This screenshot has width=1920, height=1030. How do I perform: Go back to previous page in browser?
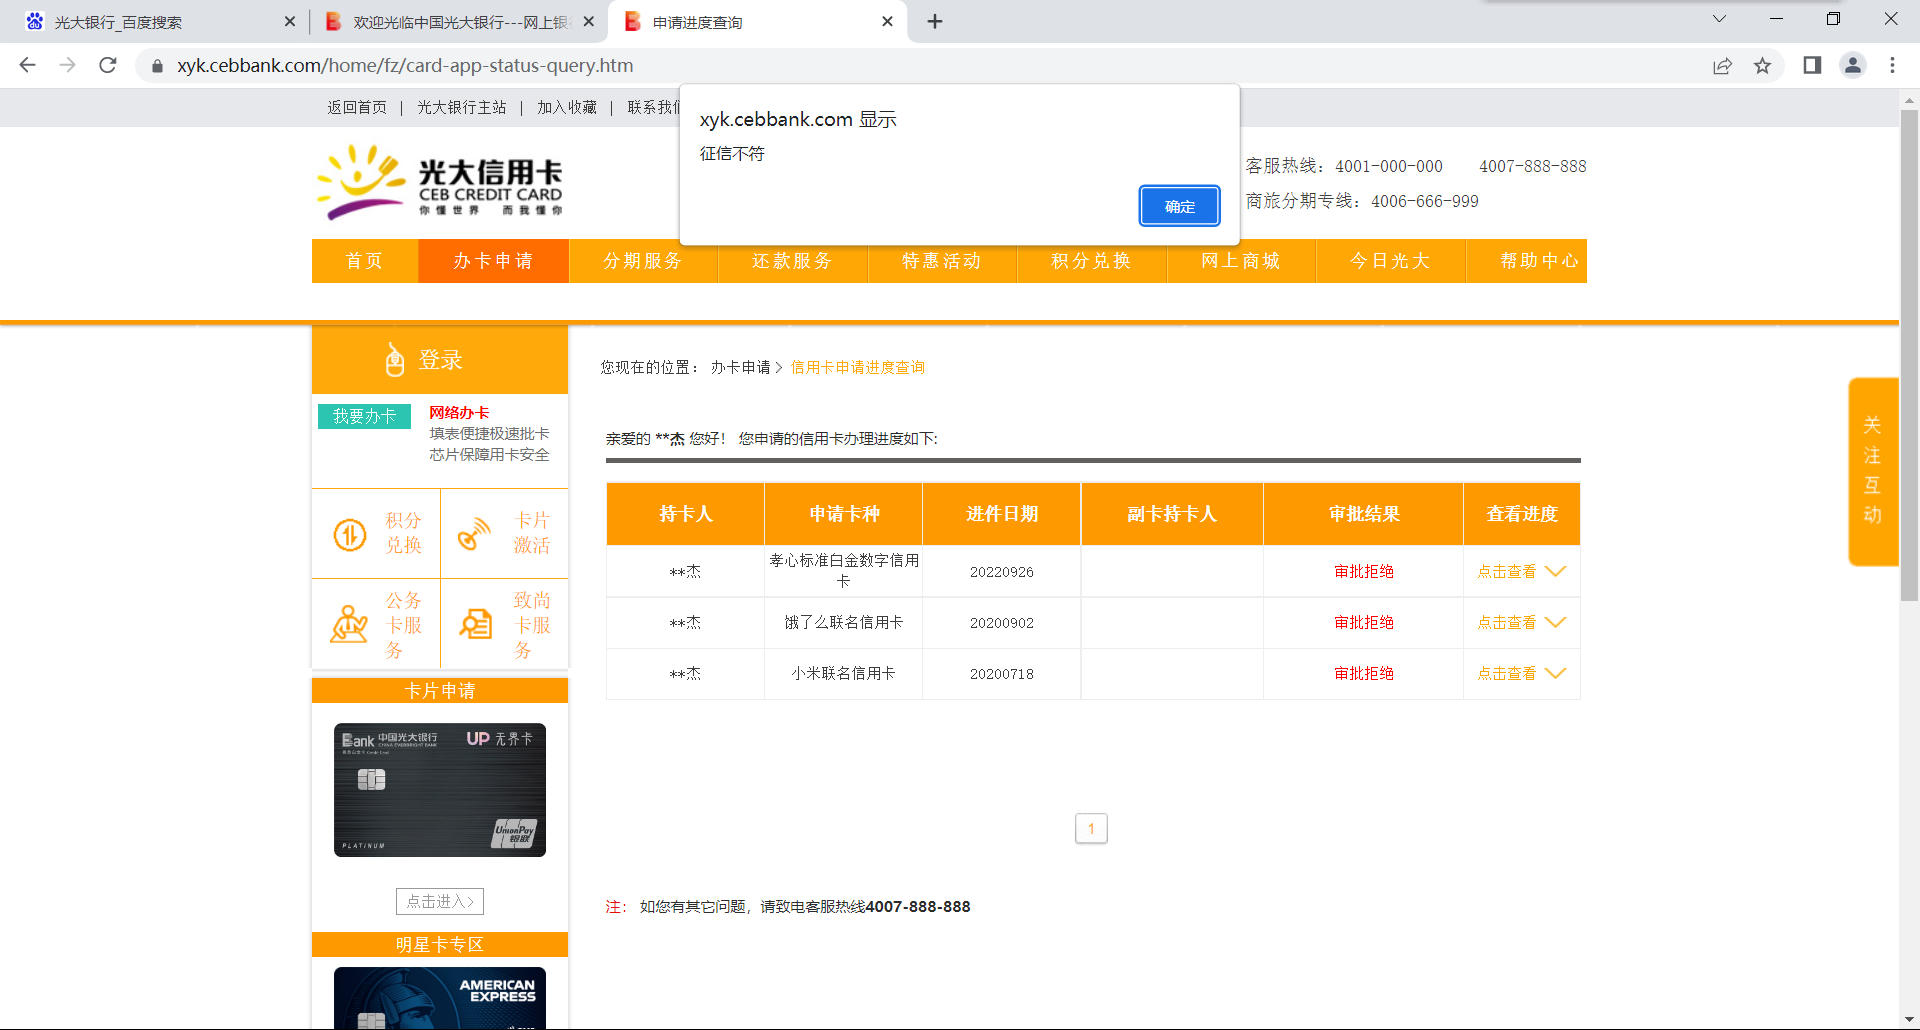27,65
